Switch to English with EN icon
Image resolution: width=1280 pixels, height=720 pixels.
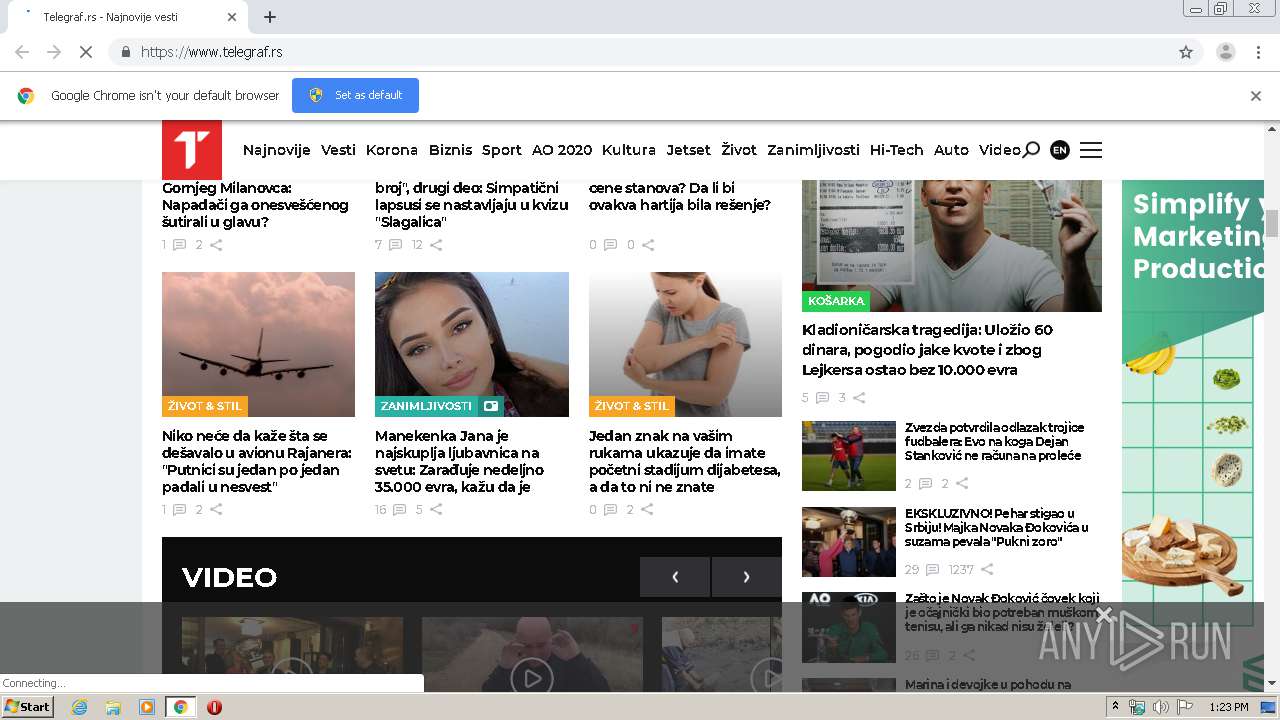[x=1060, y=150]
